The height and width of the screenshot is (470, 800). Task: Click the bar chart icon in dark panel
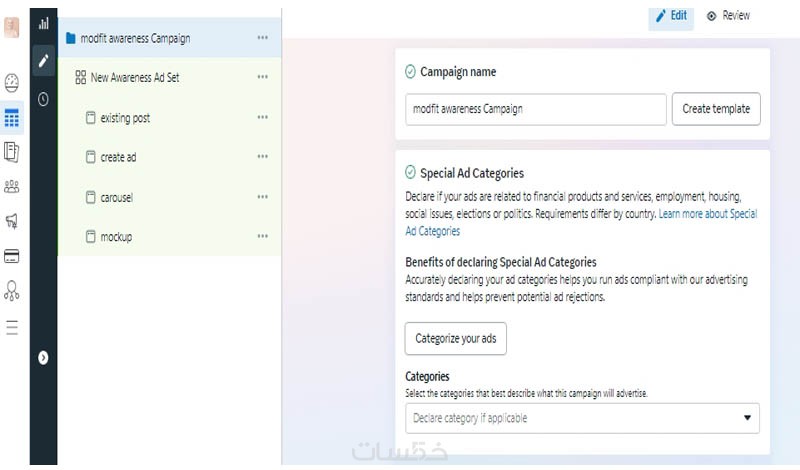(x=43, y=23)
